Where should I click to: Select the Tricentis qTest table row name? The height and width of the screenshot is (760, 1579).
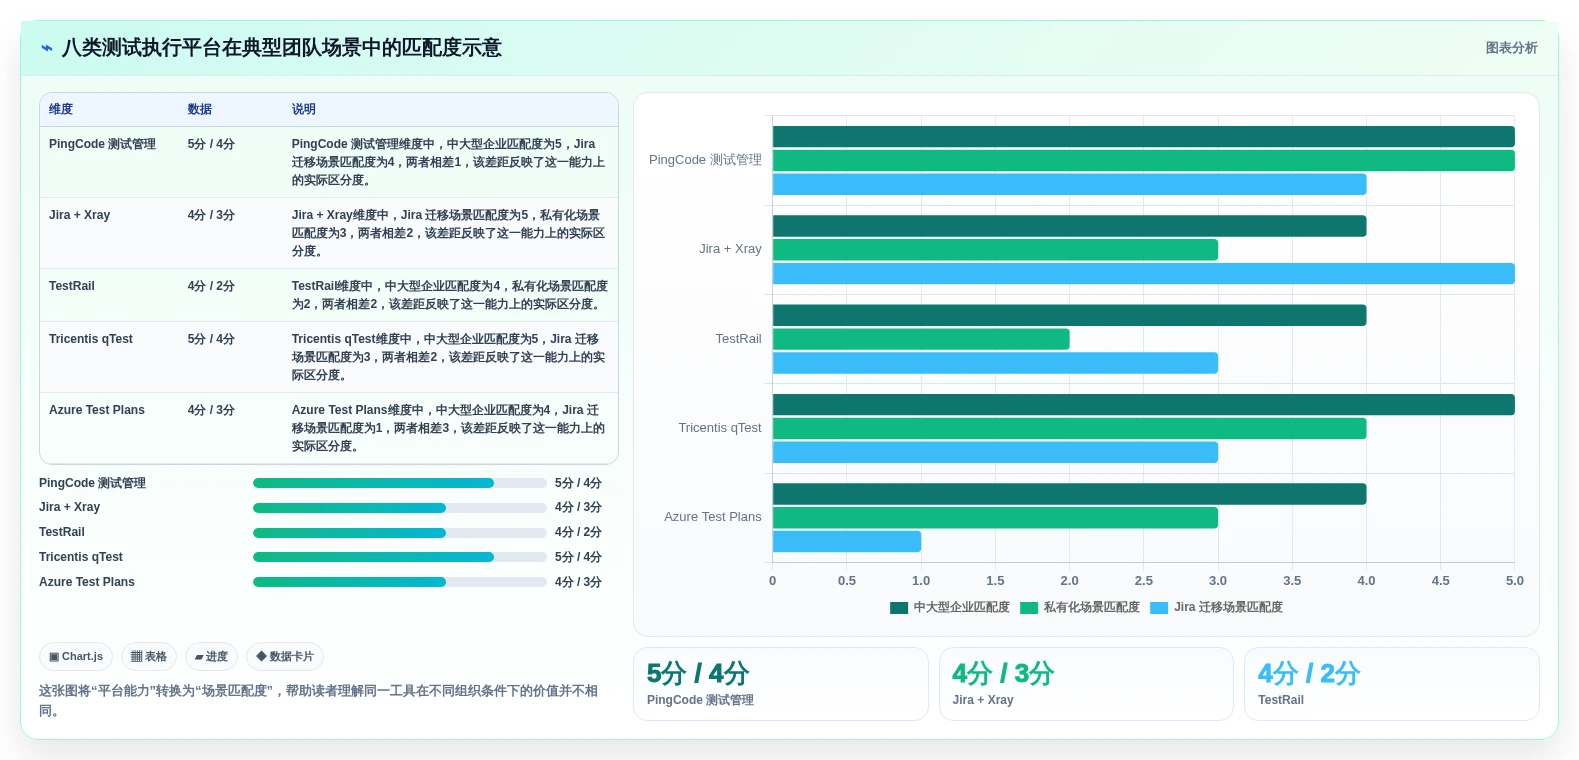(91, 339)
